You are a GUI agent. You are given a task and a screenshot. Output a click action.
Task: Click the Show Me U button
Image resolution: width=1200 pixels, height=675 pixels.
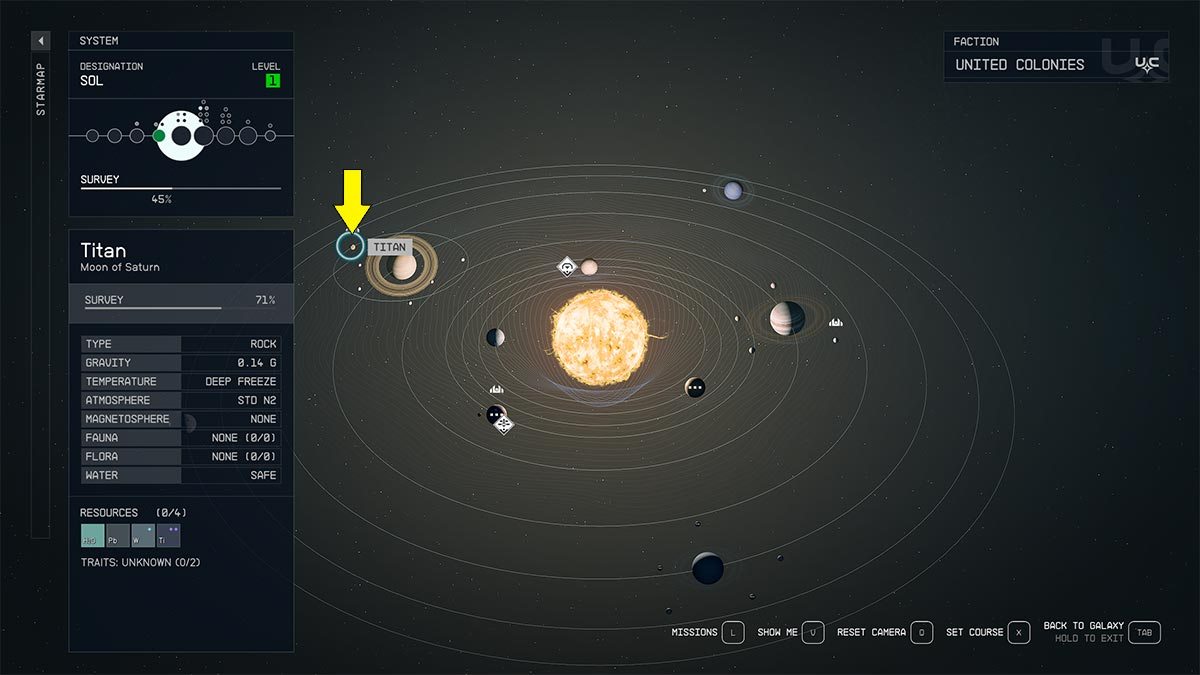click(x=813, y=632)
